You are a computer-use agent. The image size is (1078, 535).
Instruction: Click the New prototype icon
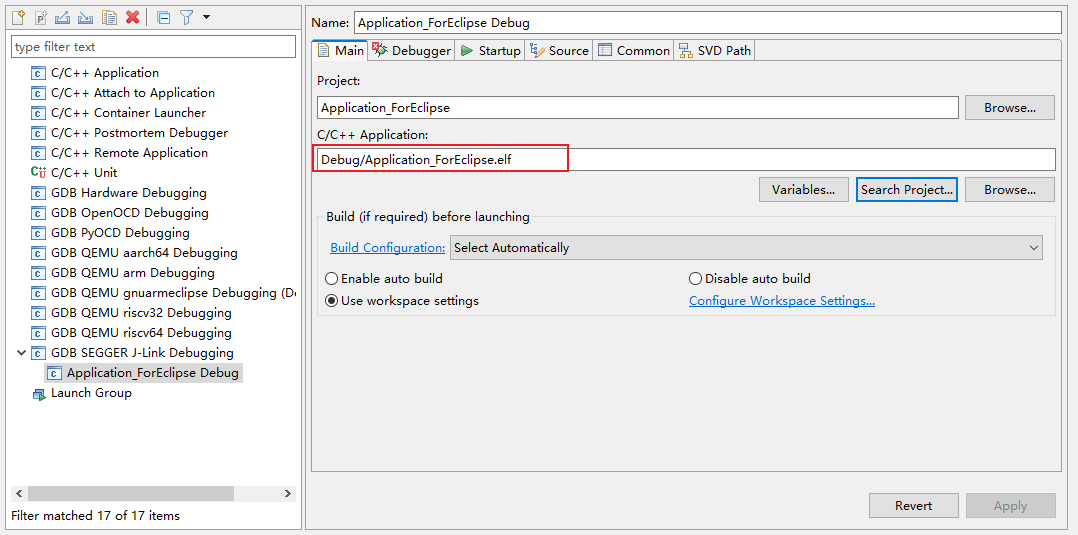tap(41, 17)
